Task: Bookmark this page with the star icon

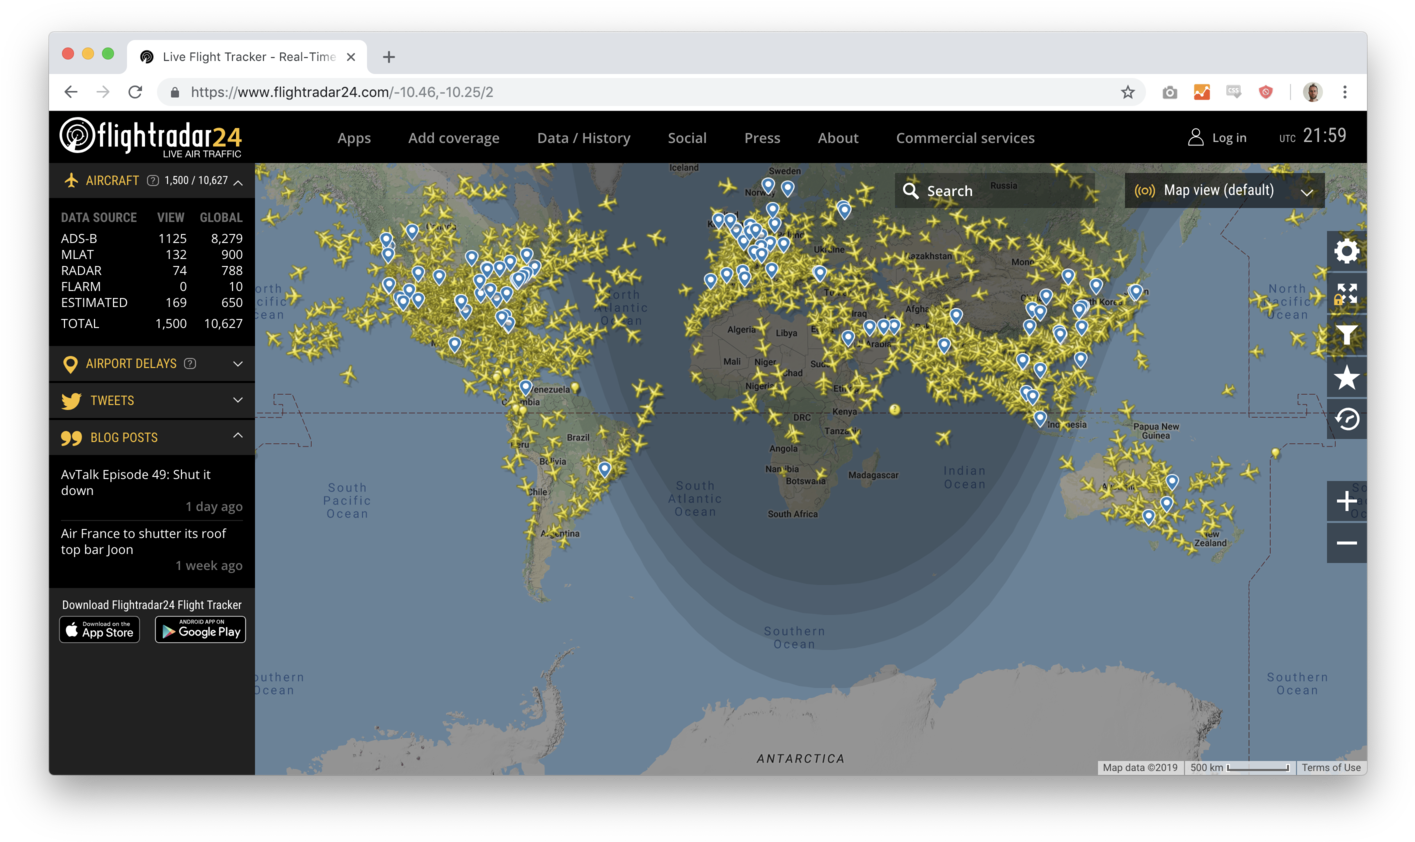Action: [1128, 92]
